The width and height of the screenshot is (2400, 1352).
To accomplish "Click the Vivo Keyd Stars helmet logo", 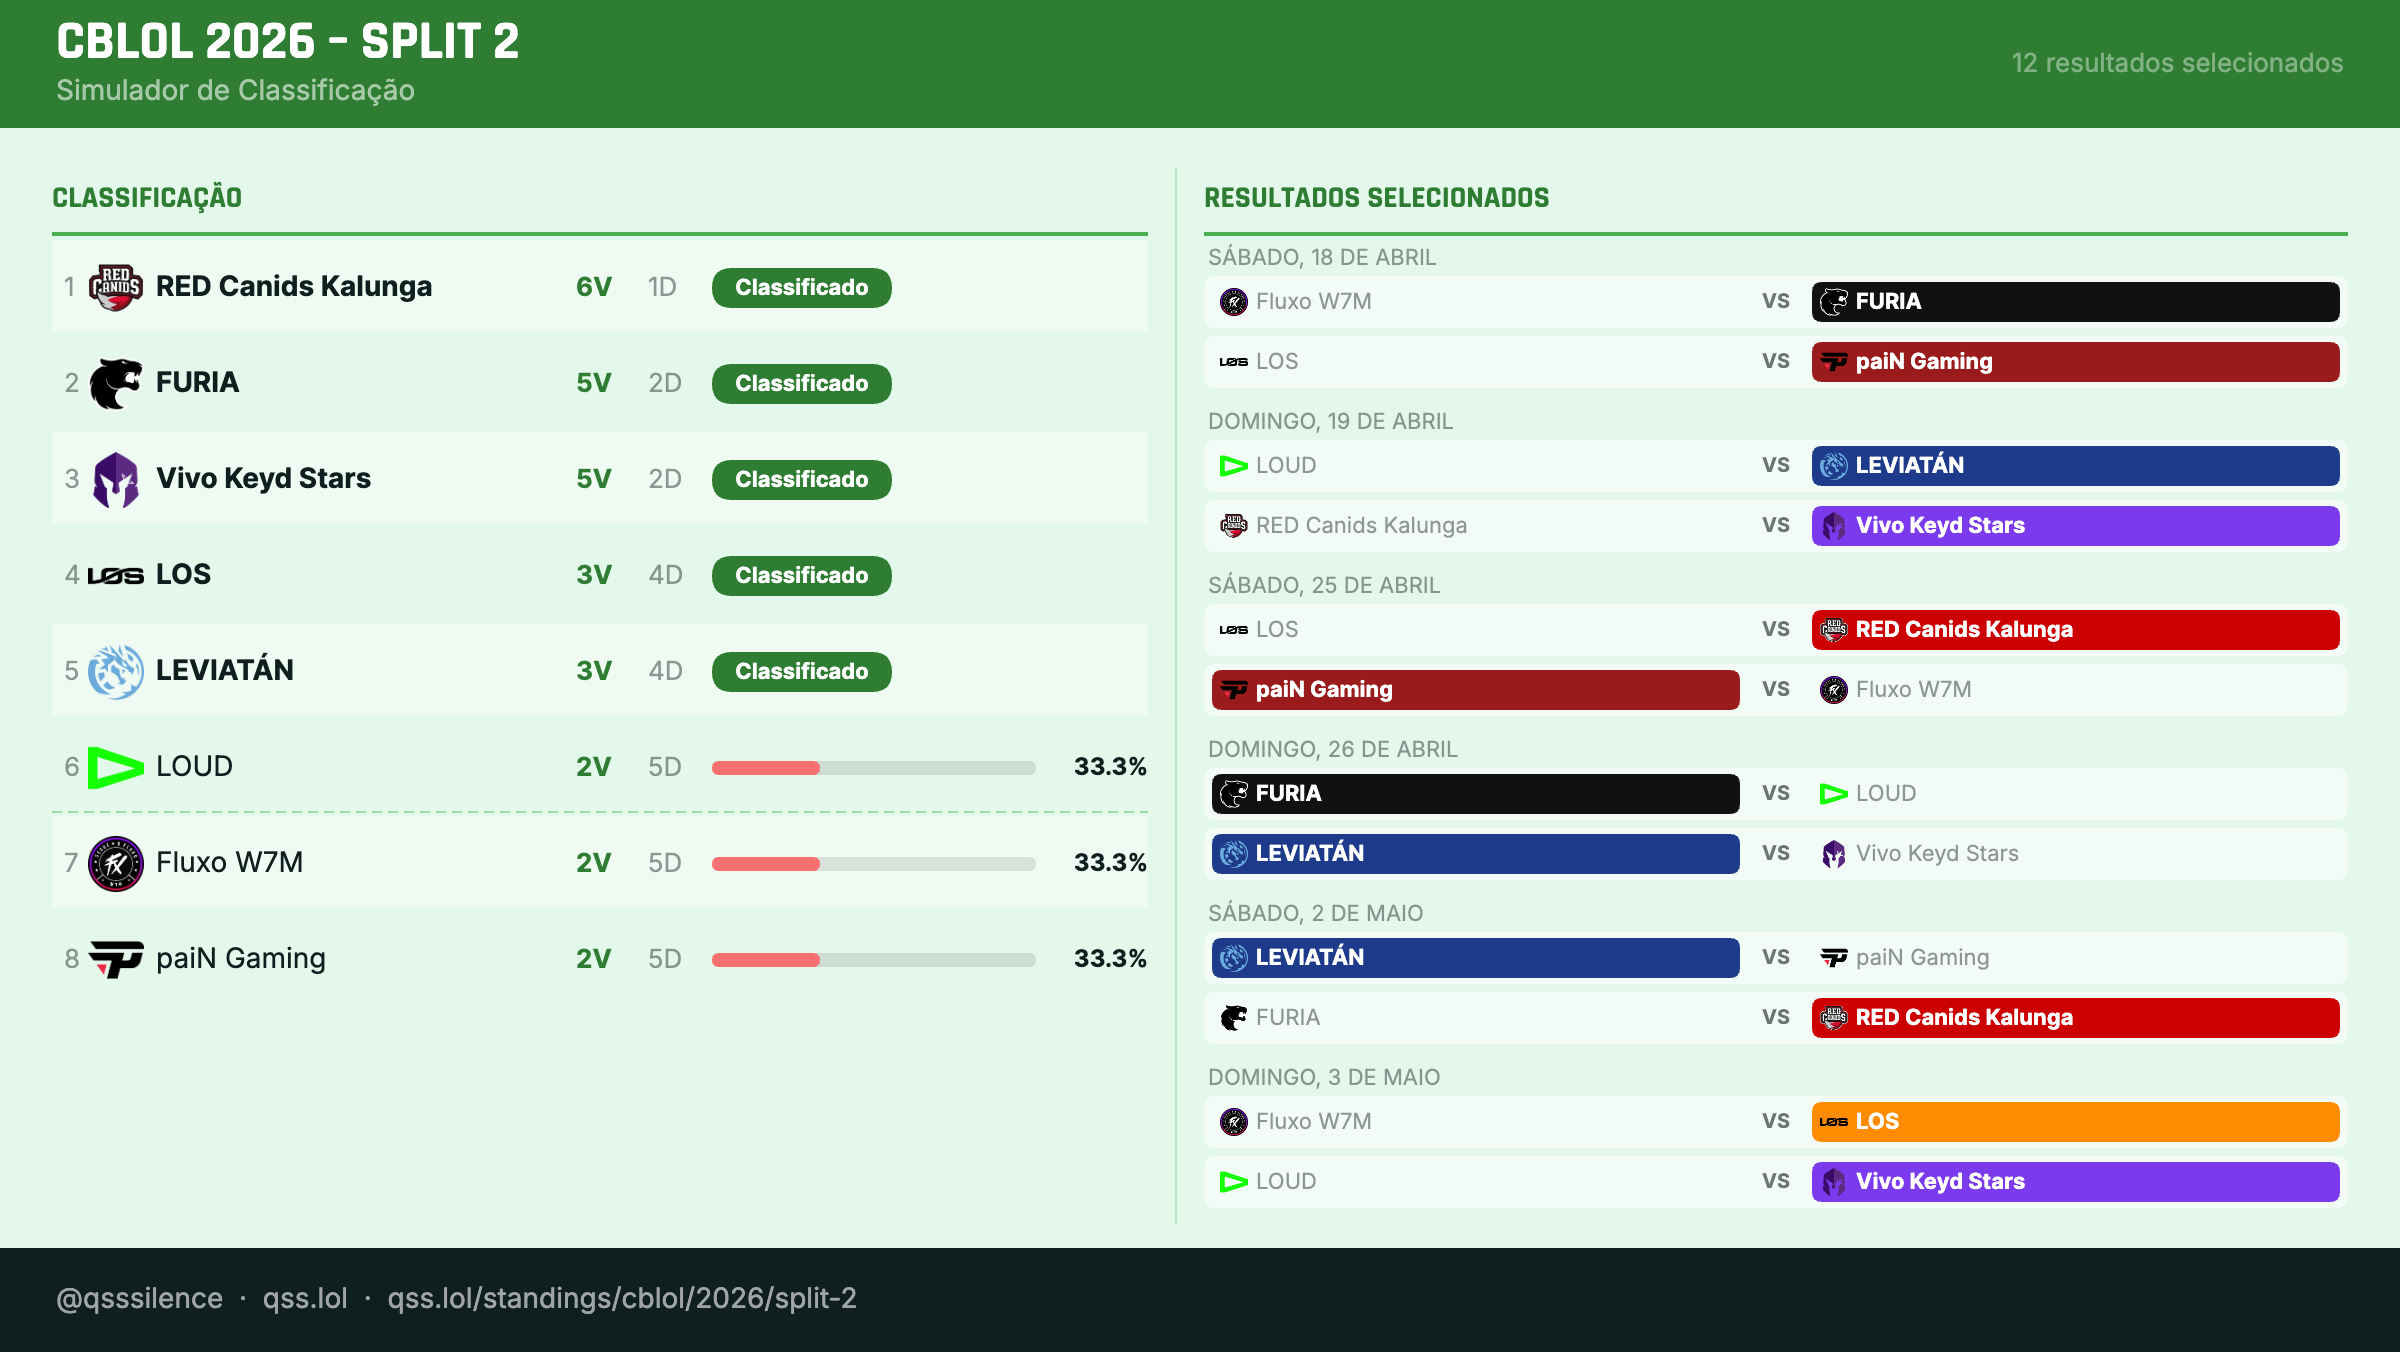I will (x=116, y=479).
